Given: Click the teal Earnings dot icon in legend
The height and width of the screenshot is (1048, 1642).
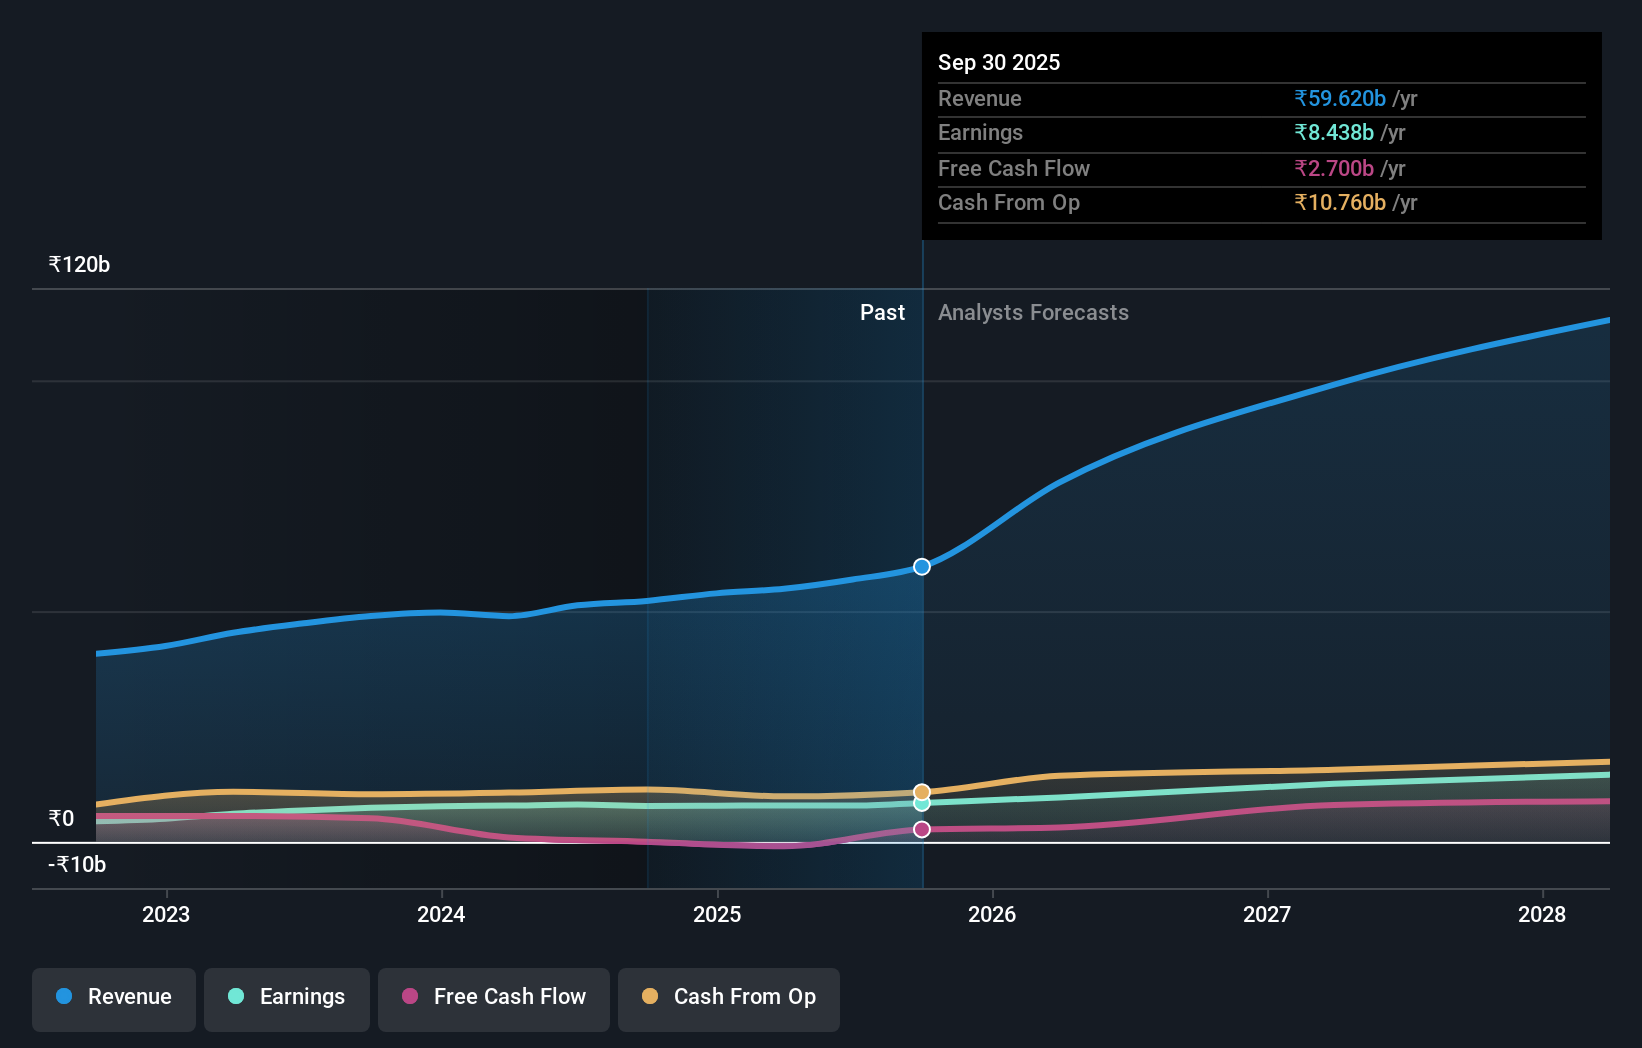Looking at the screenshot, I should coord(234,997).
